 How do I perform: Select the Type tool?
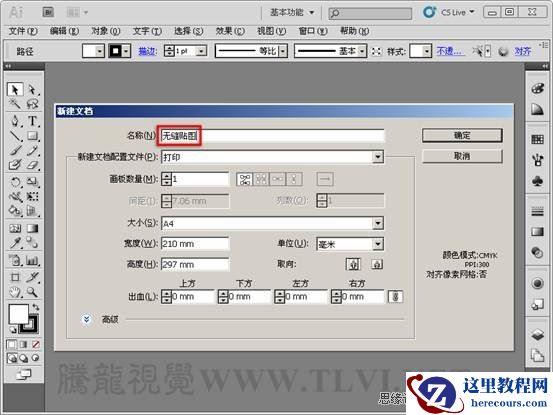pos(32,121)
